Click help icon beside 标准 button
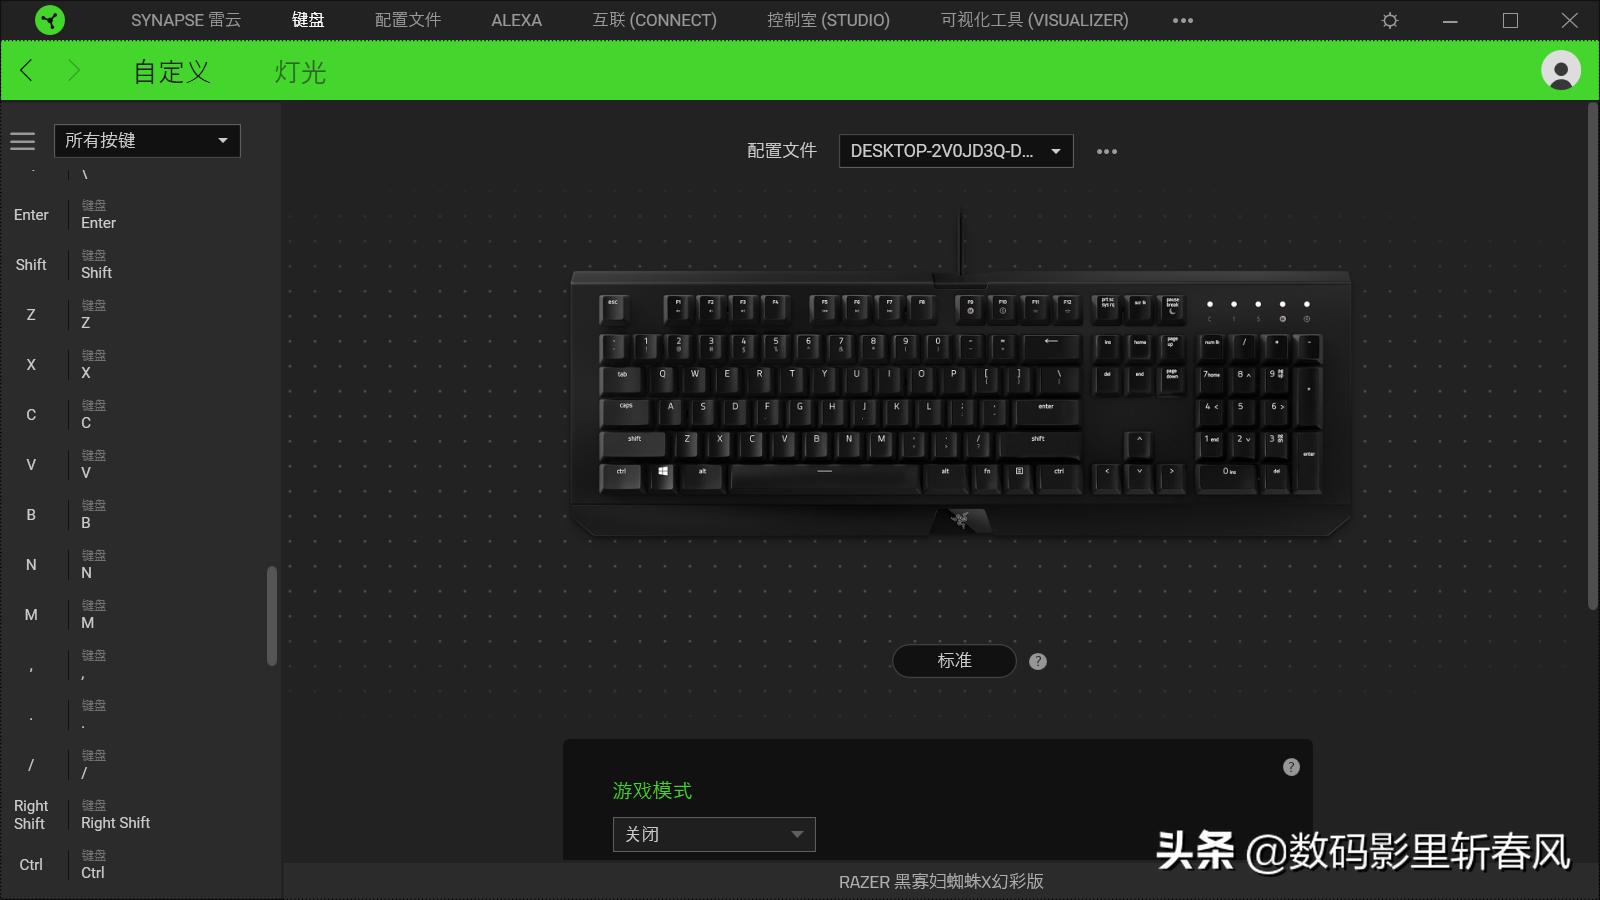 click(1038, 661)
